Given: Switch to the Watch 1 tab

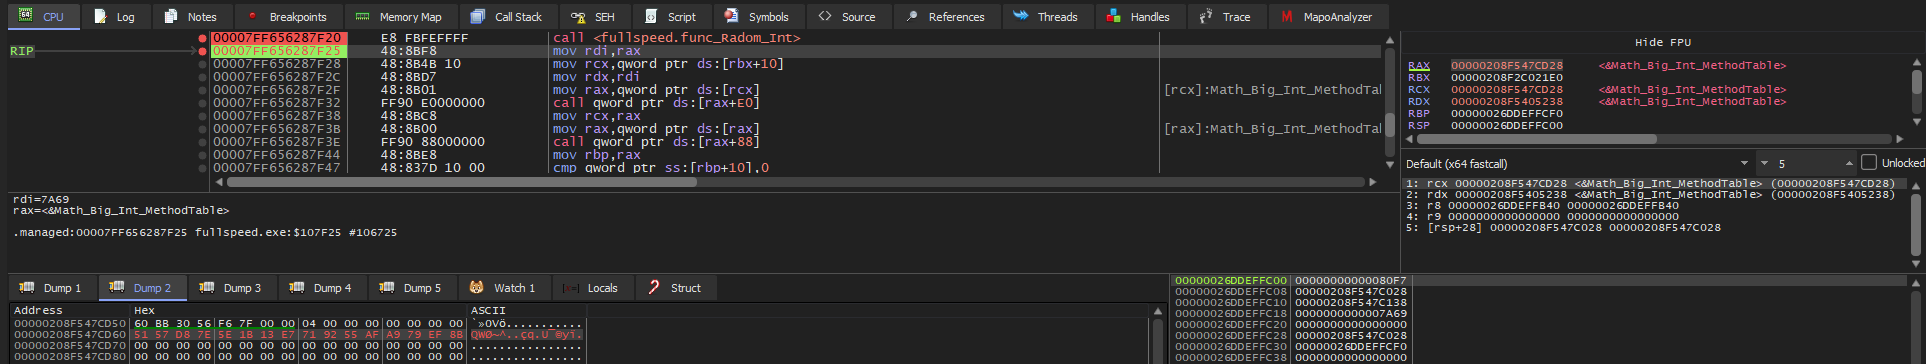Looking at the screenshot, I should coord(505,288).
